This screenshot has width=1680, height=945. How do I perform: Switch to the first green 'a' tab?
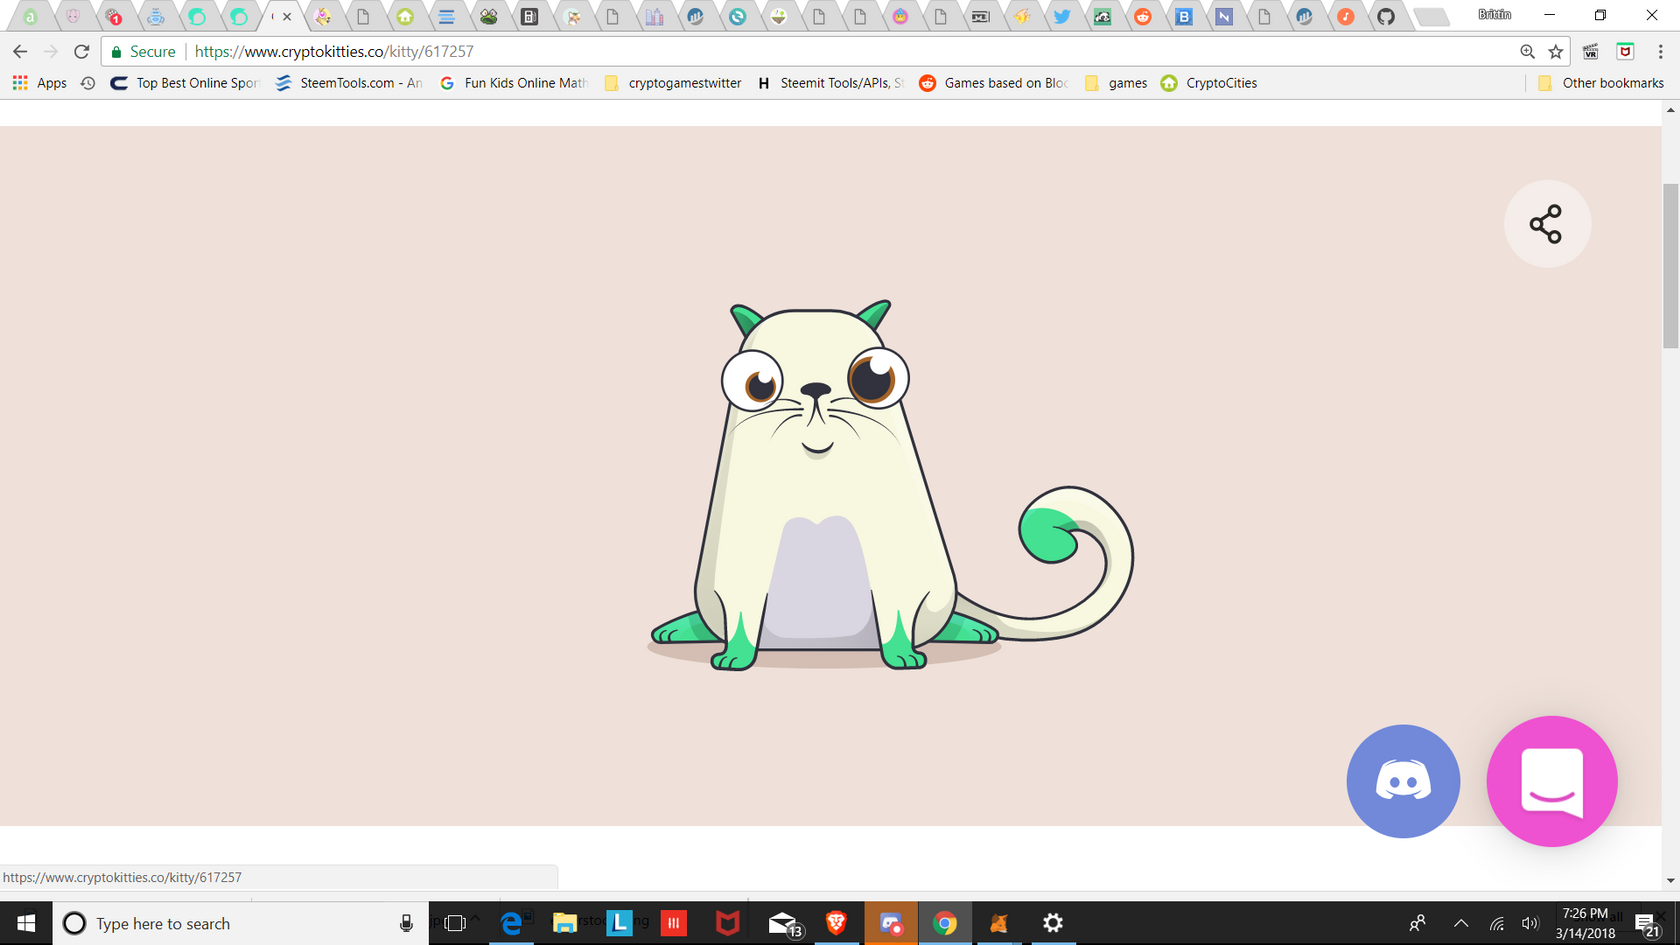tap(31, 16)
